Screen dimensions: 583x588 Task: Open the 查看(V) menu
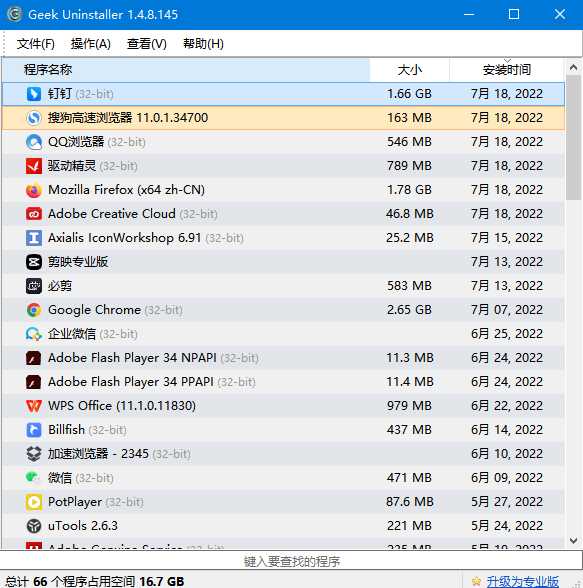[x=147, y=44]
